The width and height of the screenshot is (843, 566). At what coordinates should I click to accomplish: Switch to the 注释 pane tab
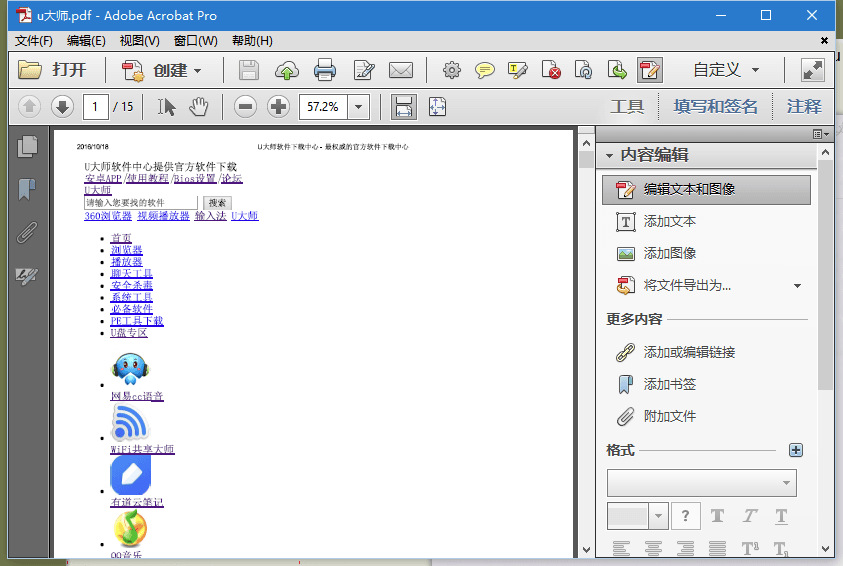pos(804,107)
